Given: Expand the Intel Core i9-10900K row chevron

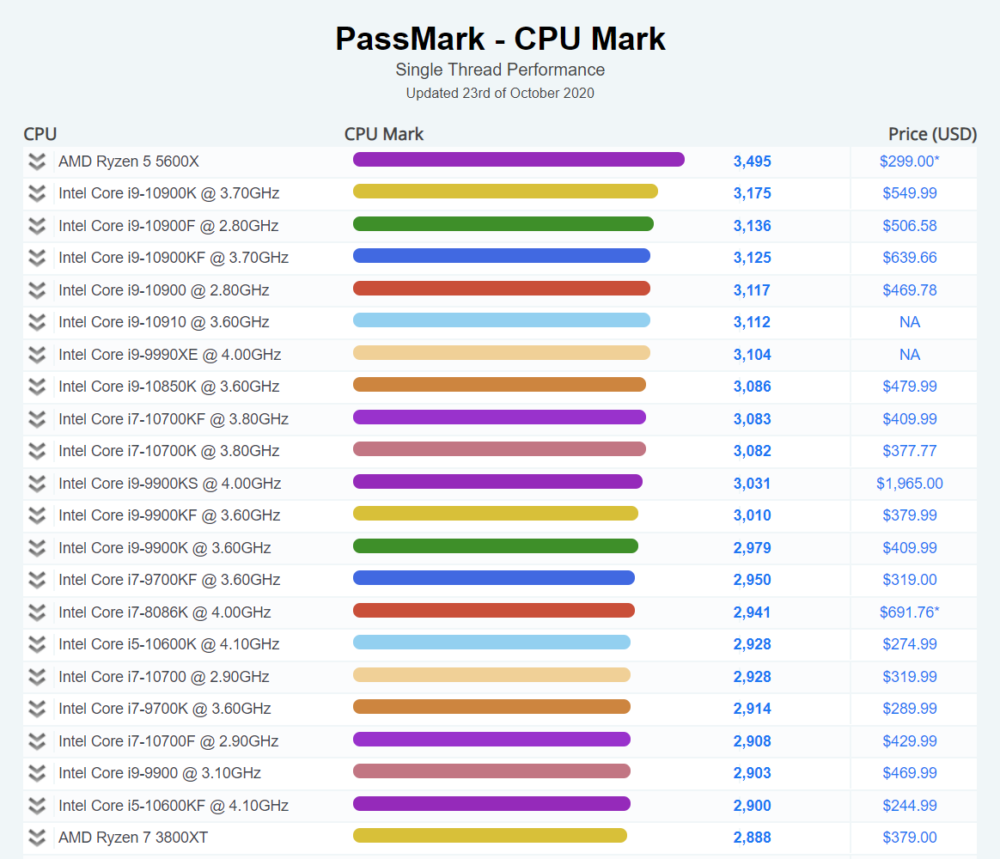Looking at the screenshot, I should point(37,193).
